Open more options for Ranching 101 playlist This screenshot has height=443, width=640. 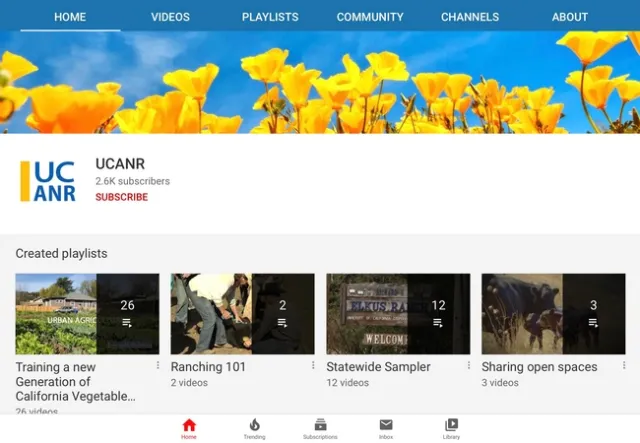[x=313, y=366]
